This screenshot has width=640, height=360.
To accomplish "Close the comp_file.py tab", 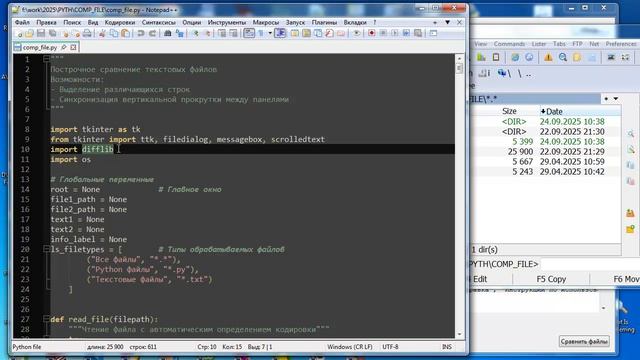I will [73, 47].
